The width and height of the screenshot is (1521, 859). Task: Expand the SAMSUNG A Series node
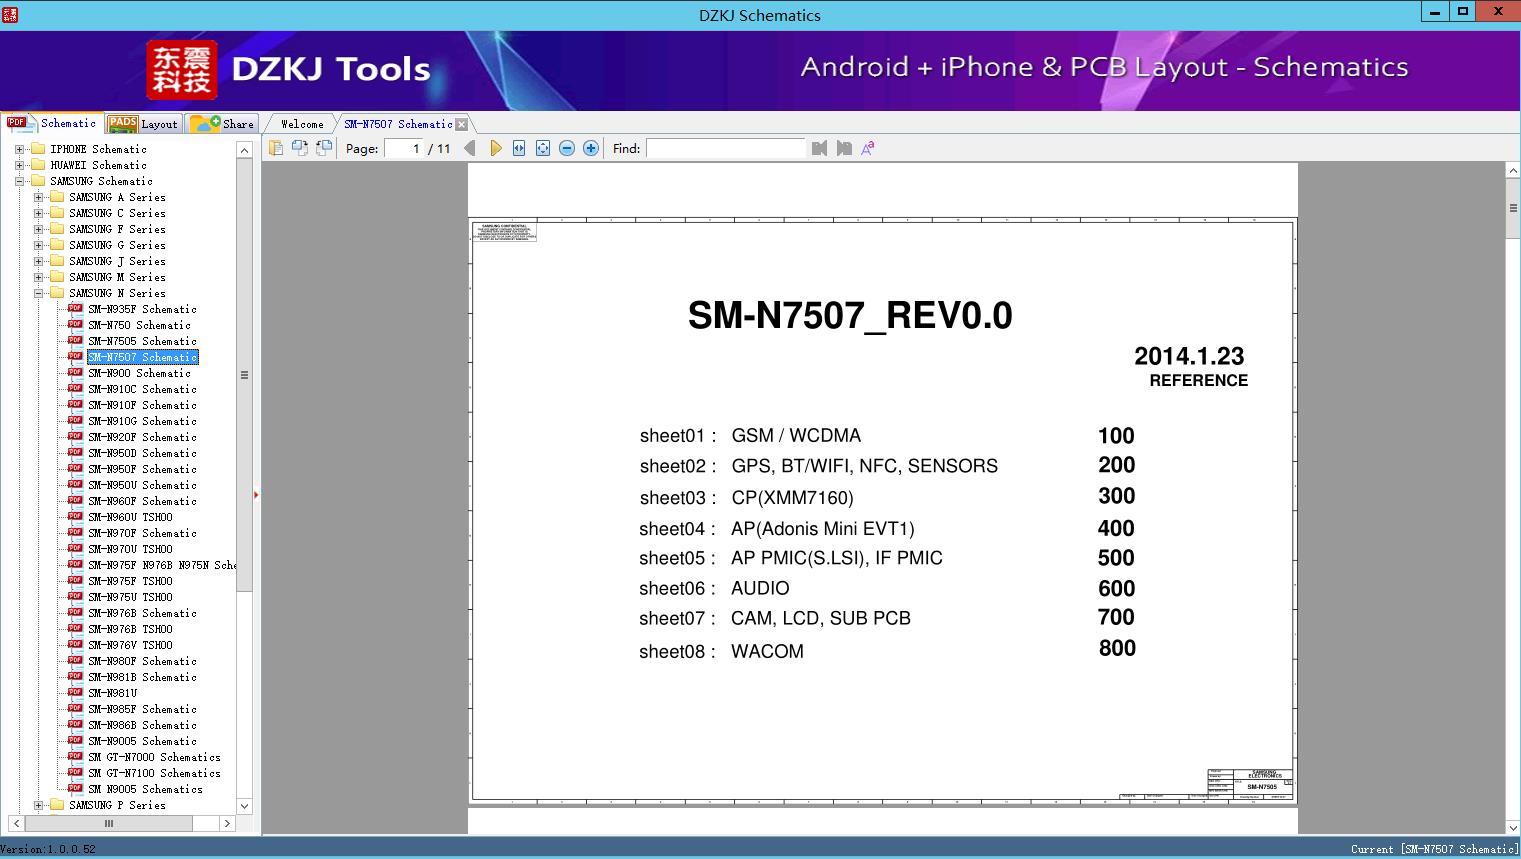tap(38, 197)
